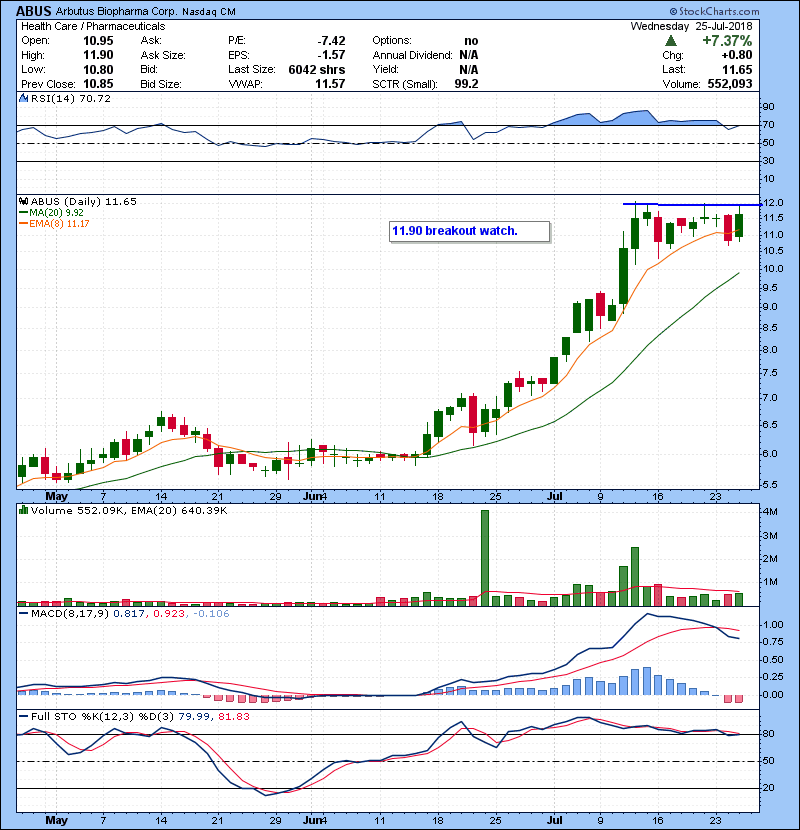Click the stochastic %D value 81.83
This screenshot has height=830, width=800.
[x=234, y=717]
